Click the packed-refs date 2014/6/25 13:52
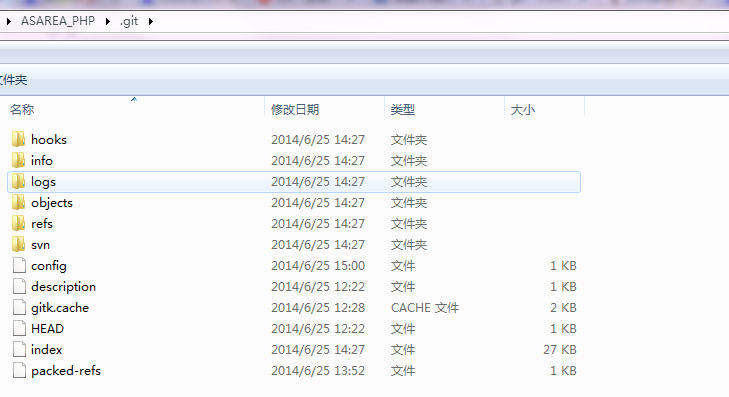The image size is (729, 397). pos(318,371)
